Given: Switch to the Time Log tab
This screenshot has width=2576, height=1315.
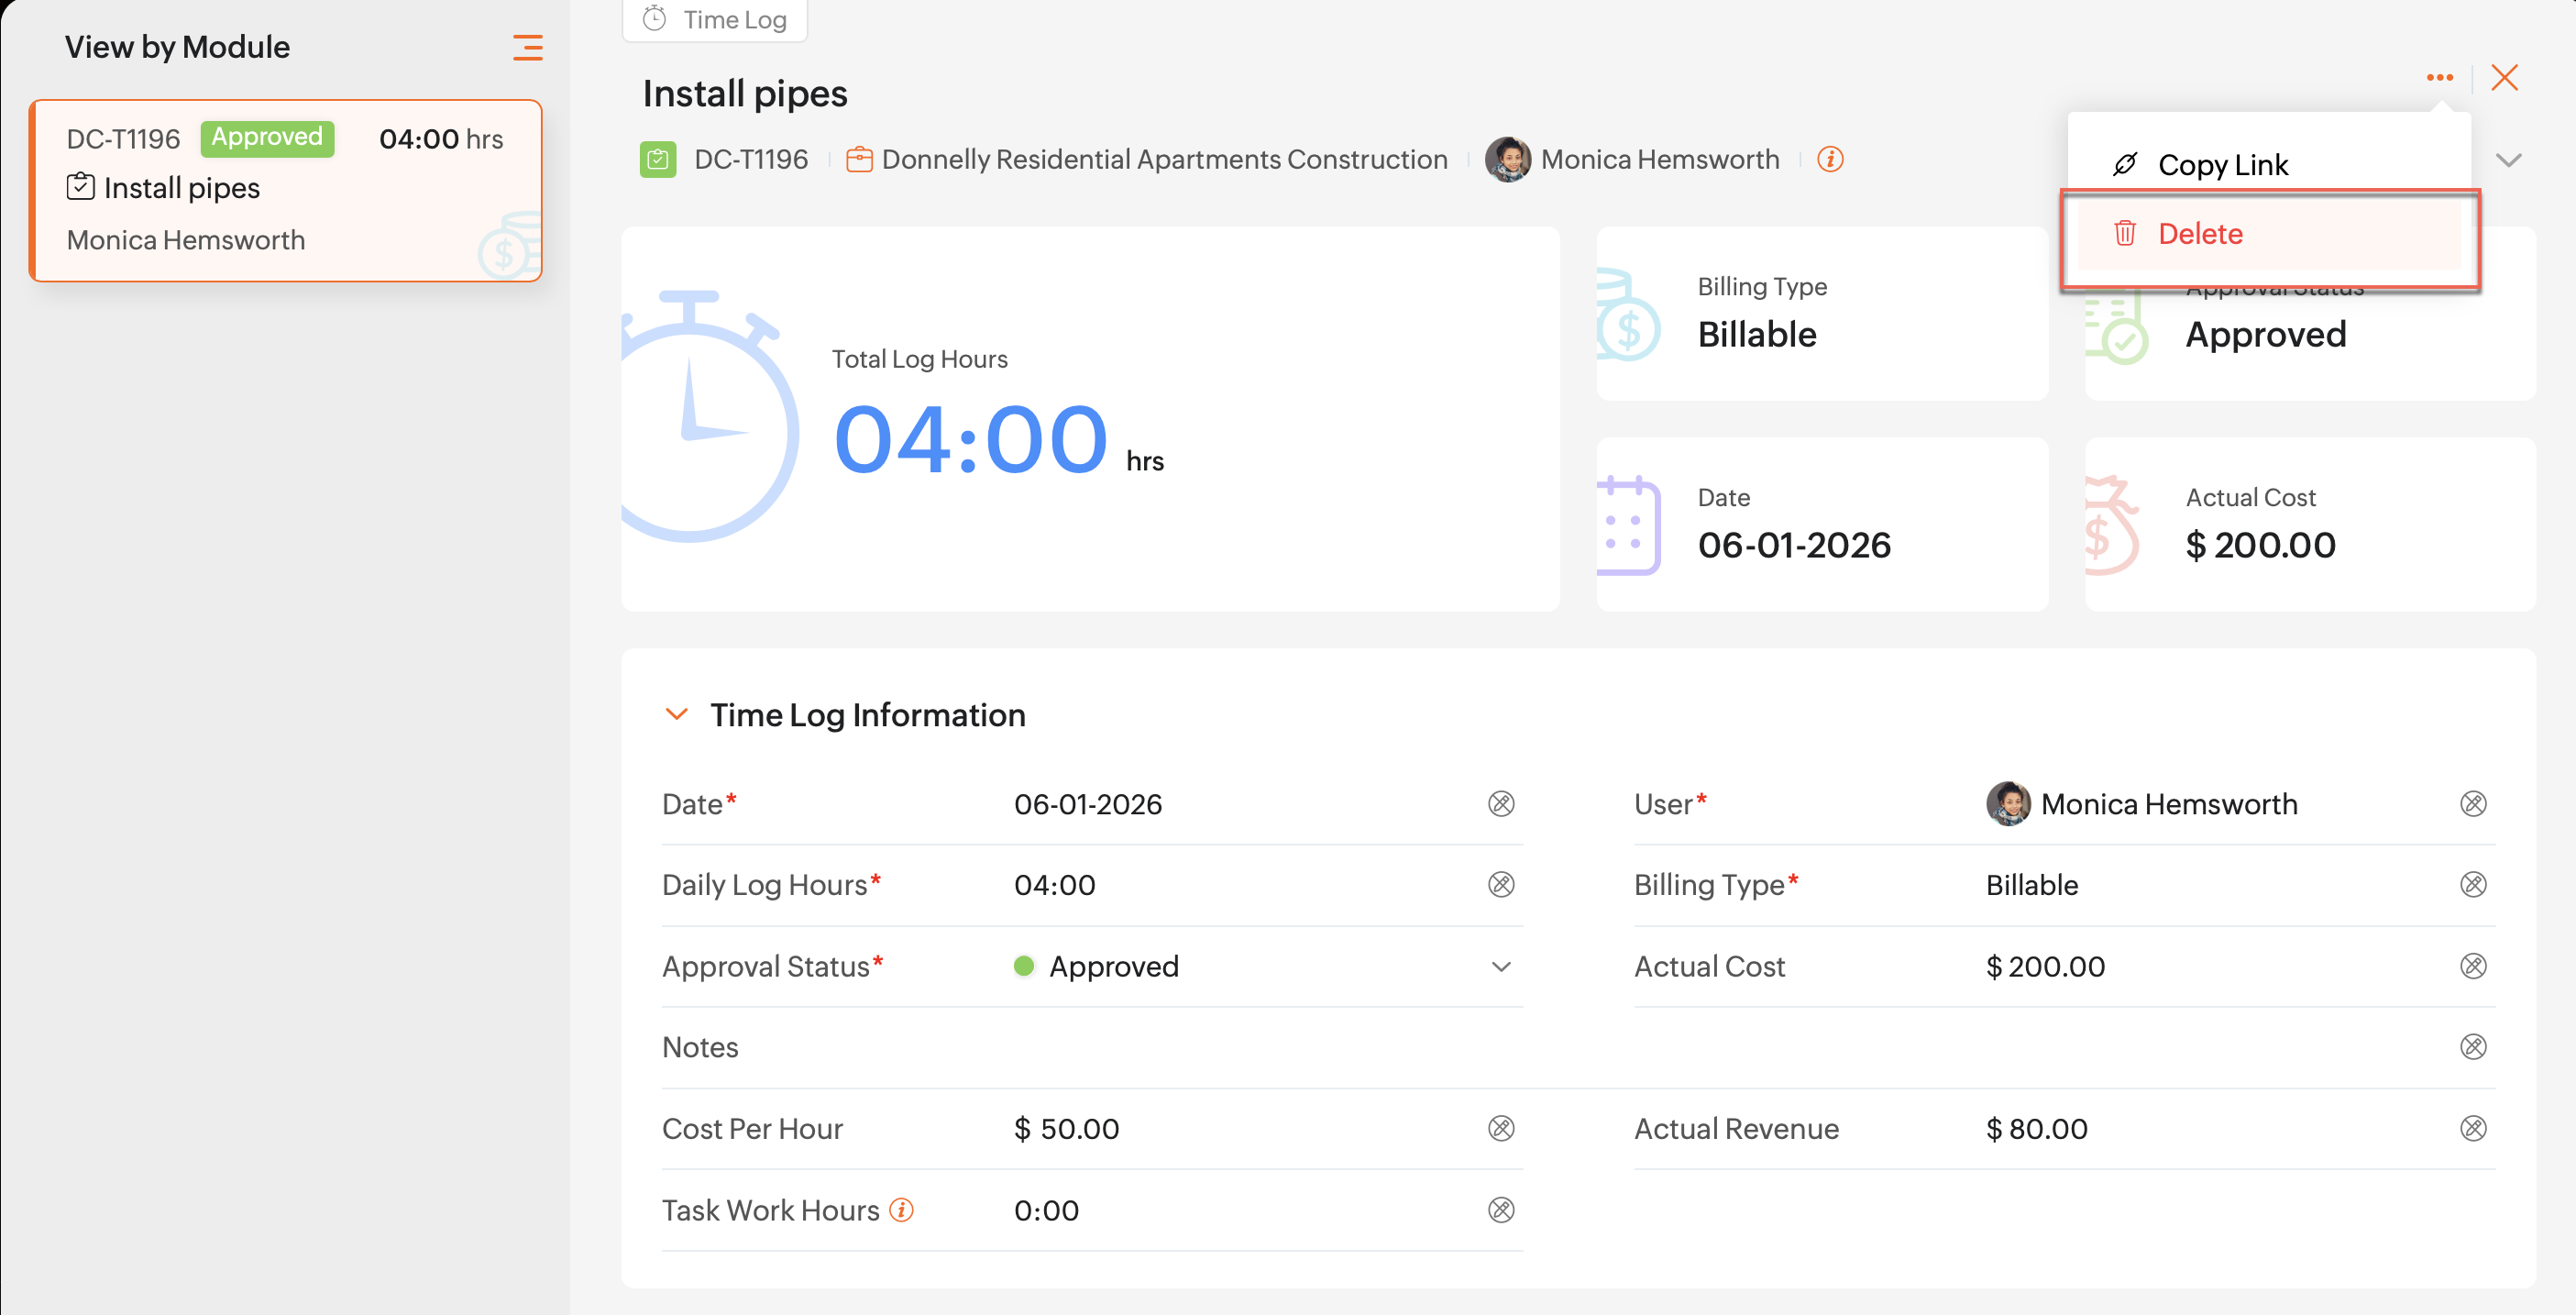Looking at the screenshot, I should click(715, 20).
